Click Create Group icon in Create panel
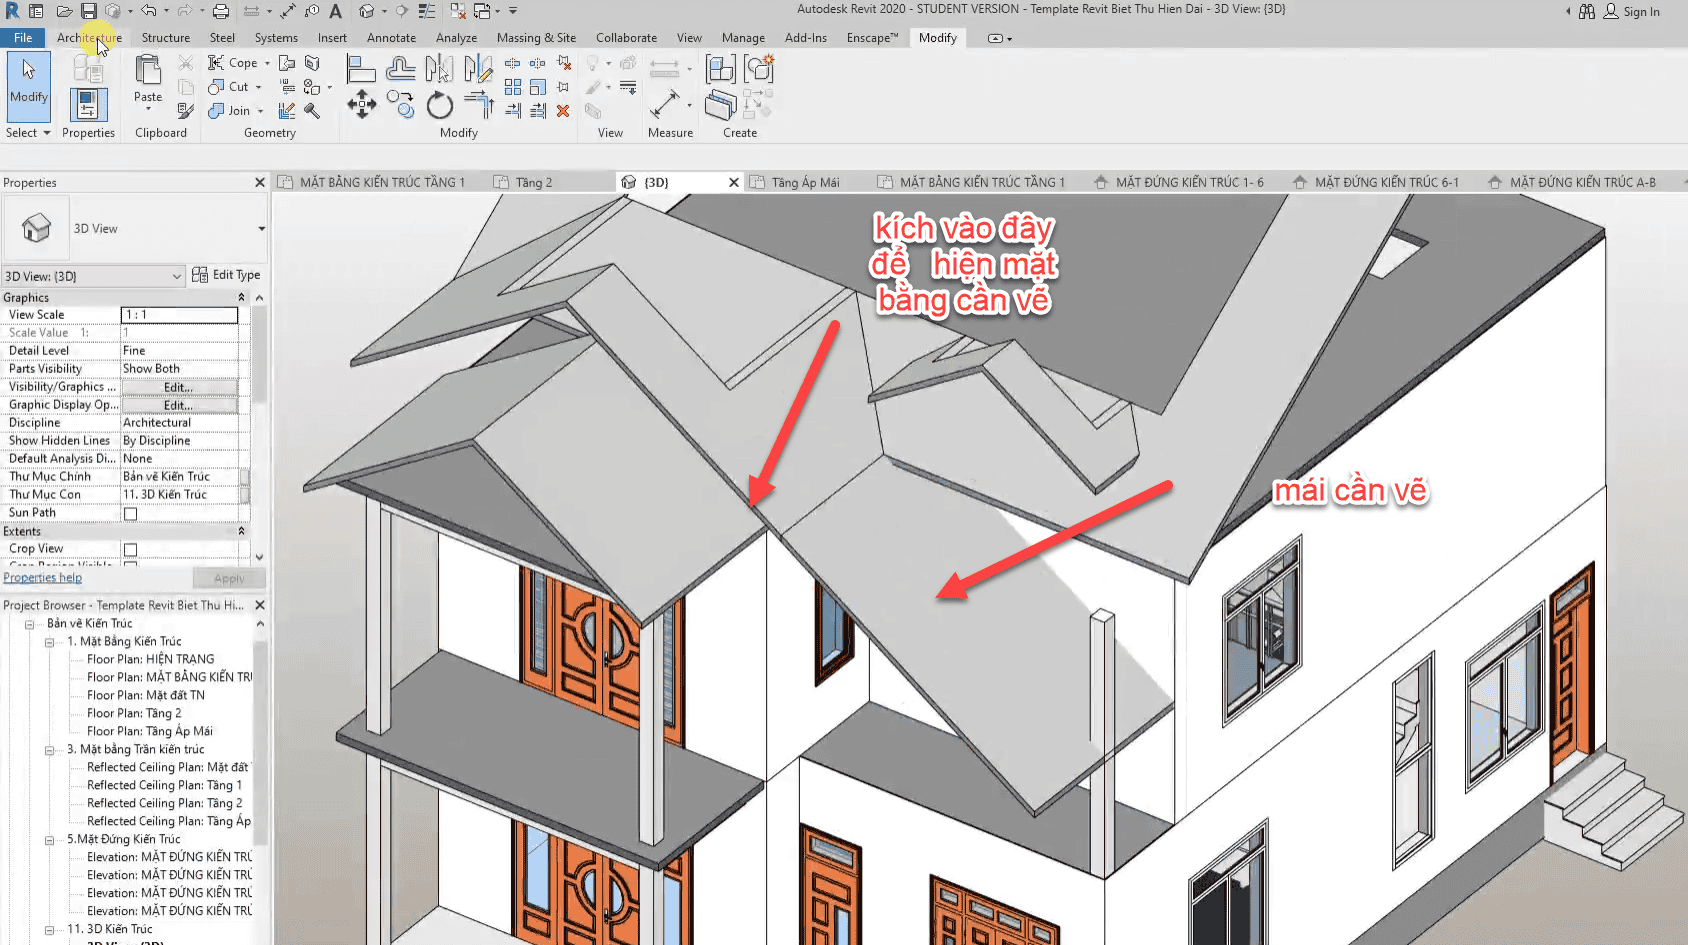1688x945 pixels. (760, 69)
